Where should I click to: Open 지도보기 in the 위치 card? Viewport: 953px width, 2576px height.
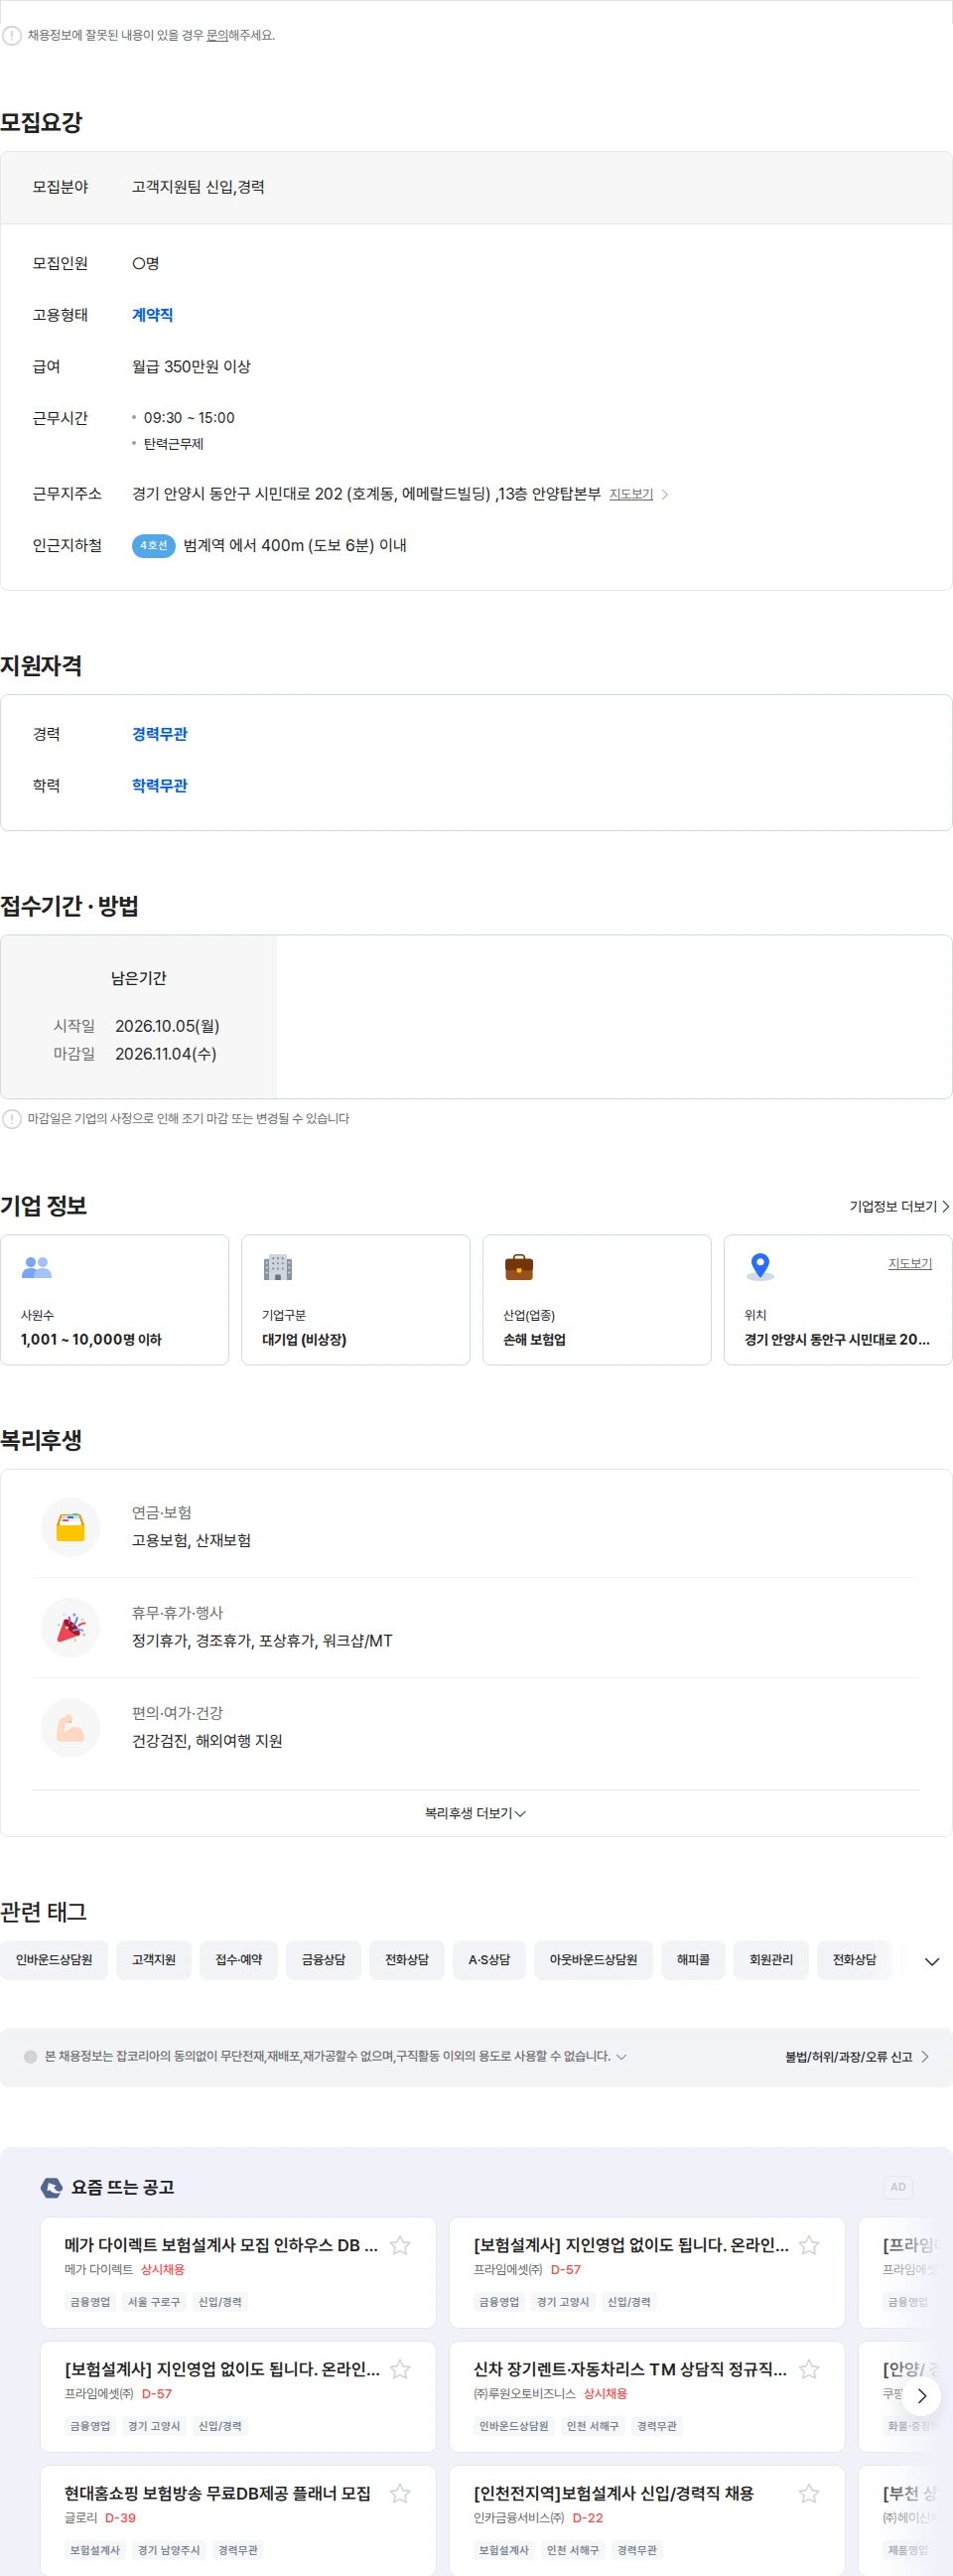(910, 1264)
